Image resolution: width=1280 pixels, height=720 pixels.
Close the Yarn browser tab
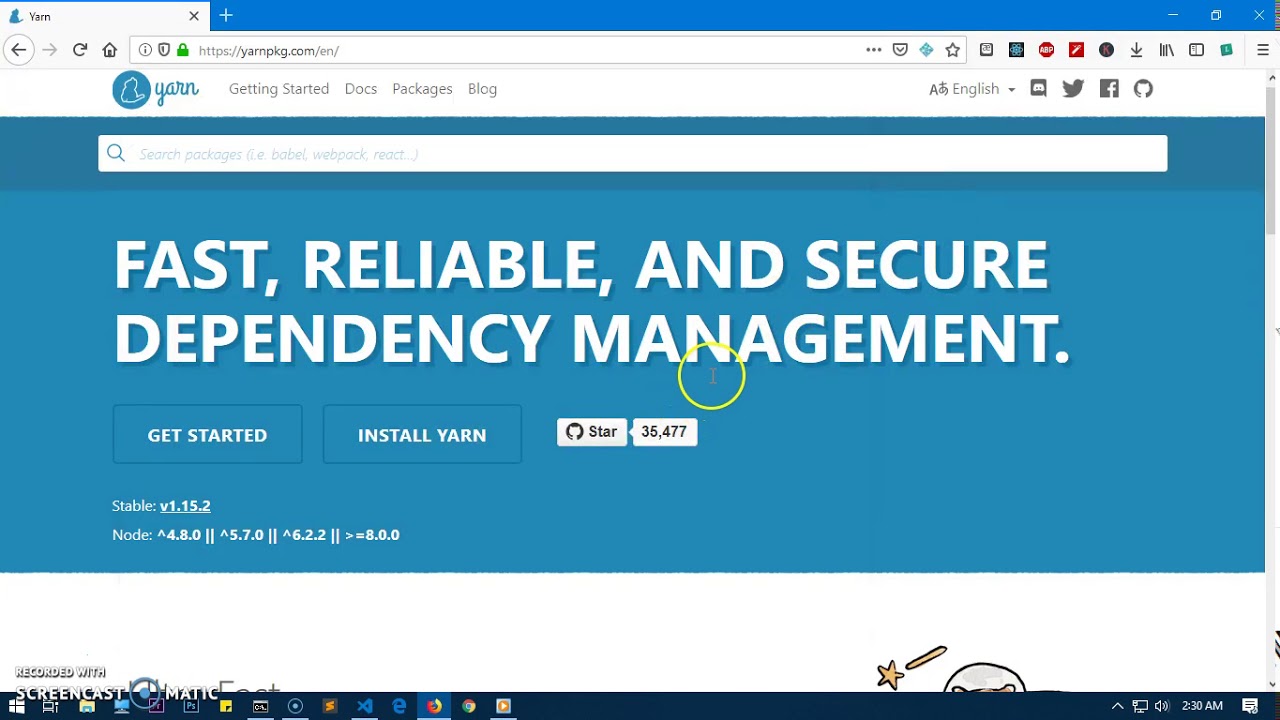[x=194, y=16]
